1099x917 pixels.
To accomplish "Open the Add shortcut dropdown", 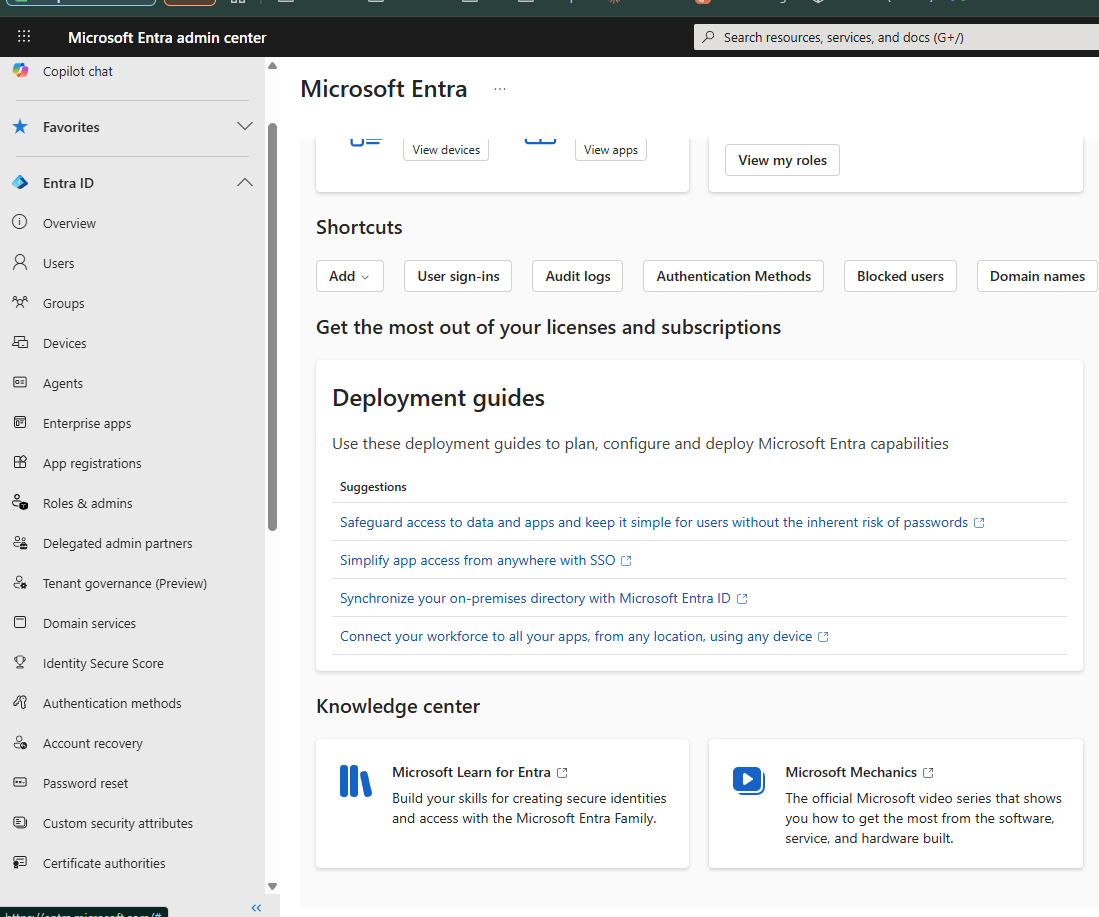I will tap(350, 276).
